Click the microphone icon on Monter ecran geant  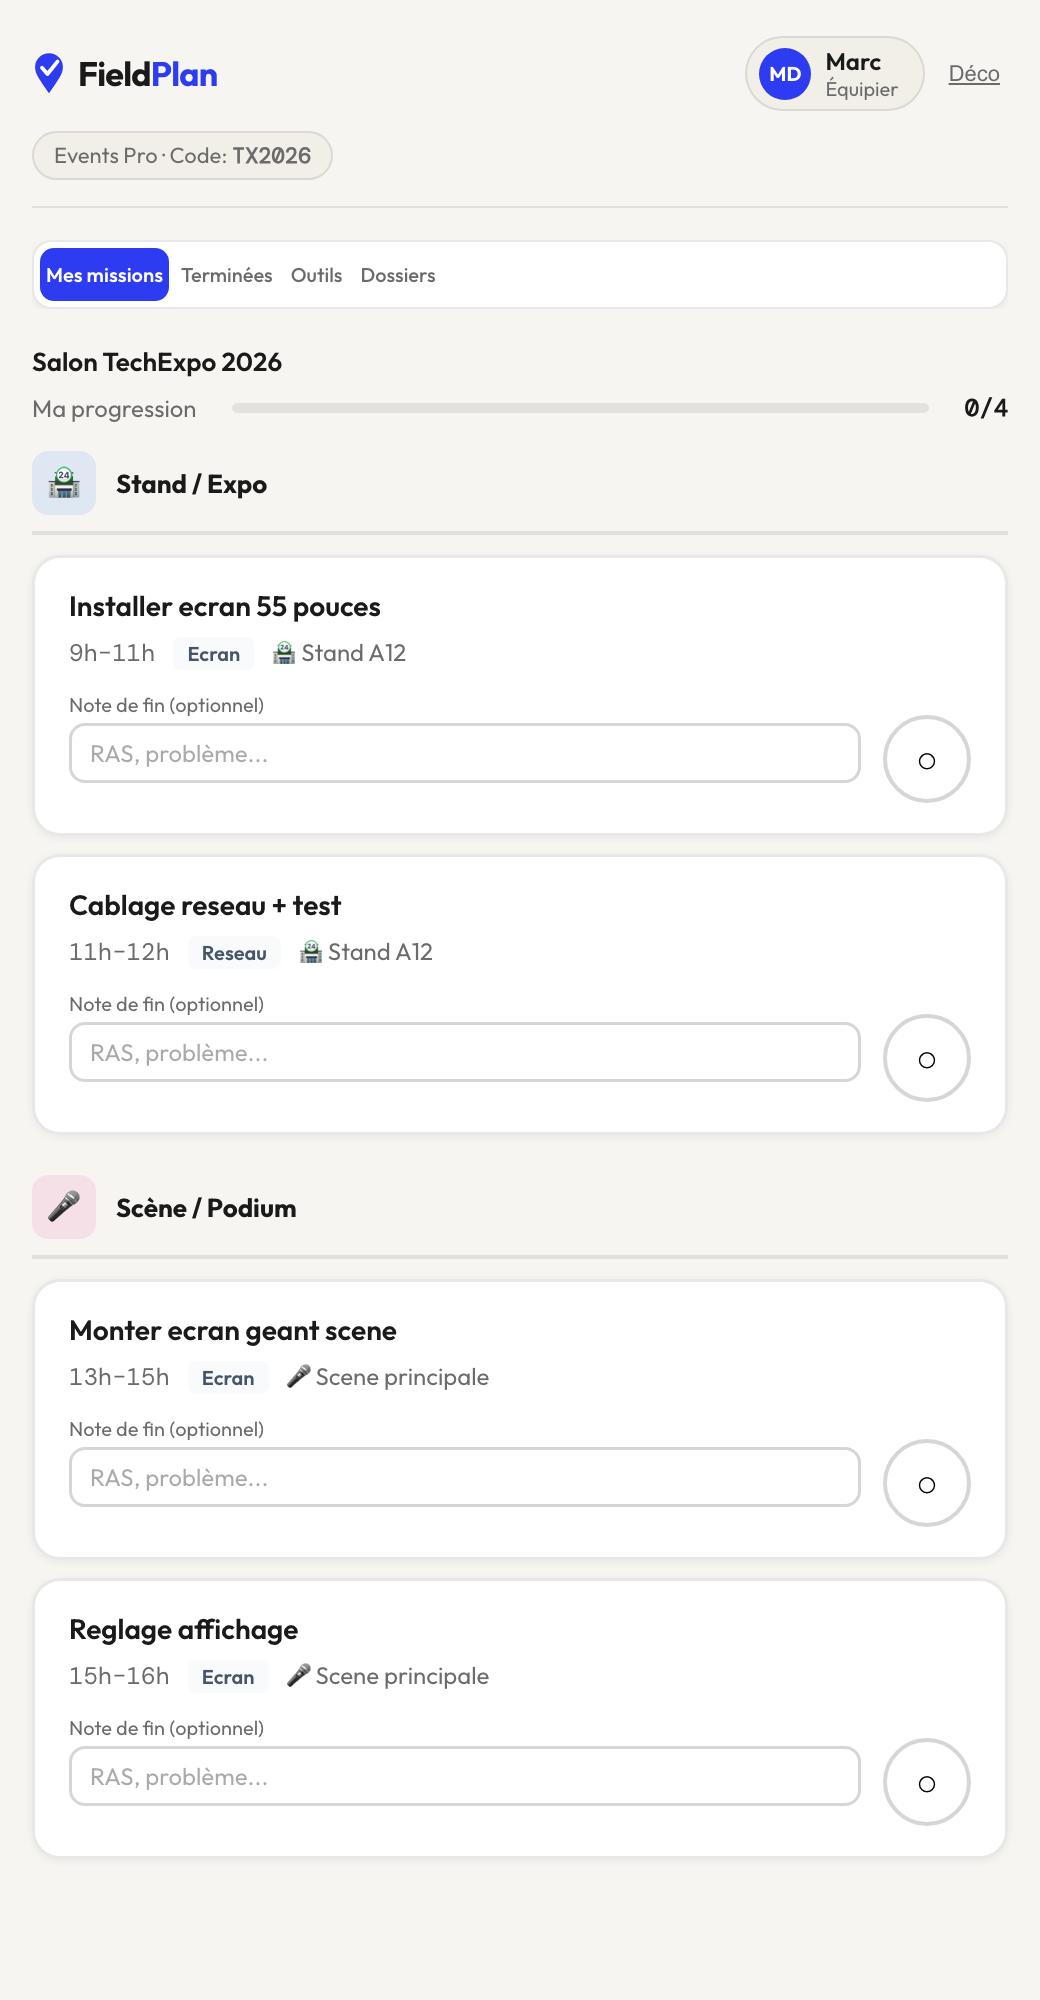pos(298,1377)
